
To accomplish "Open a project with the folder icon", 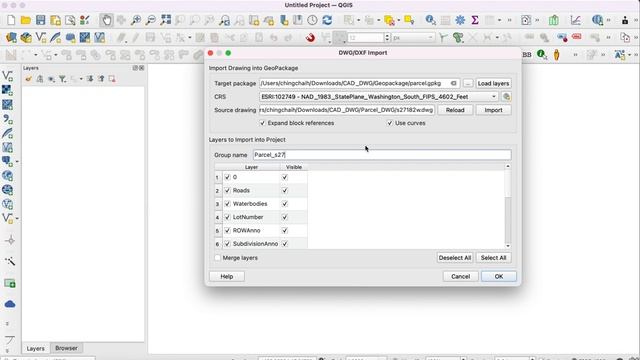I will pyautogui.click(x=26, y=20).
